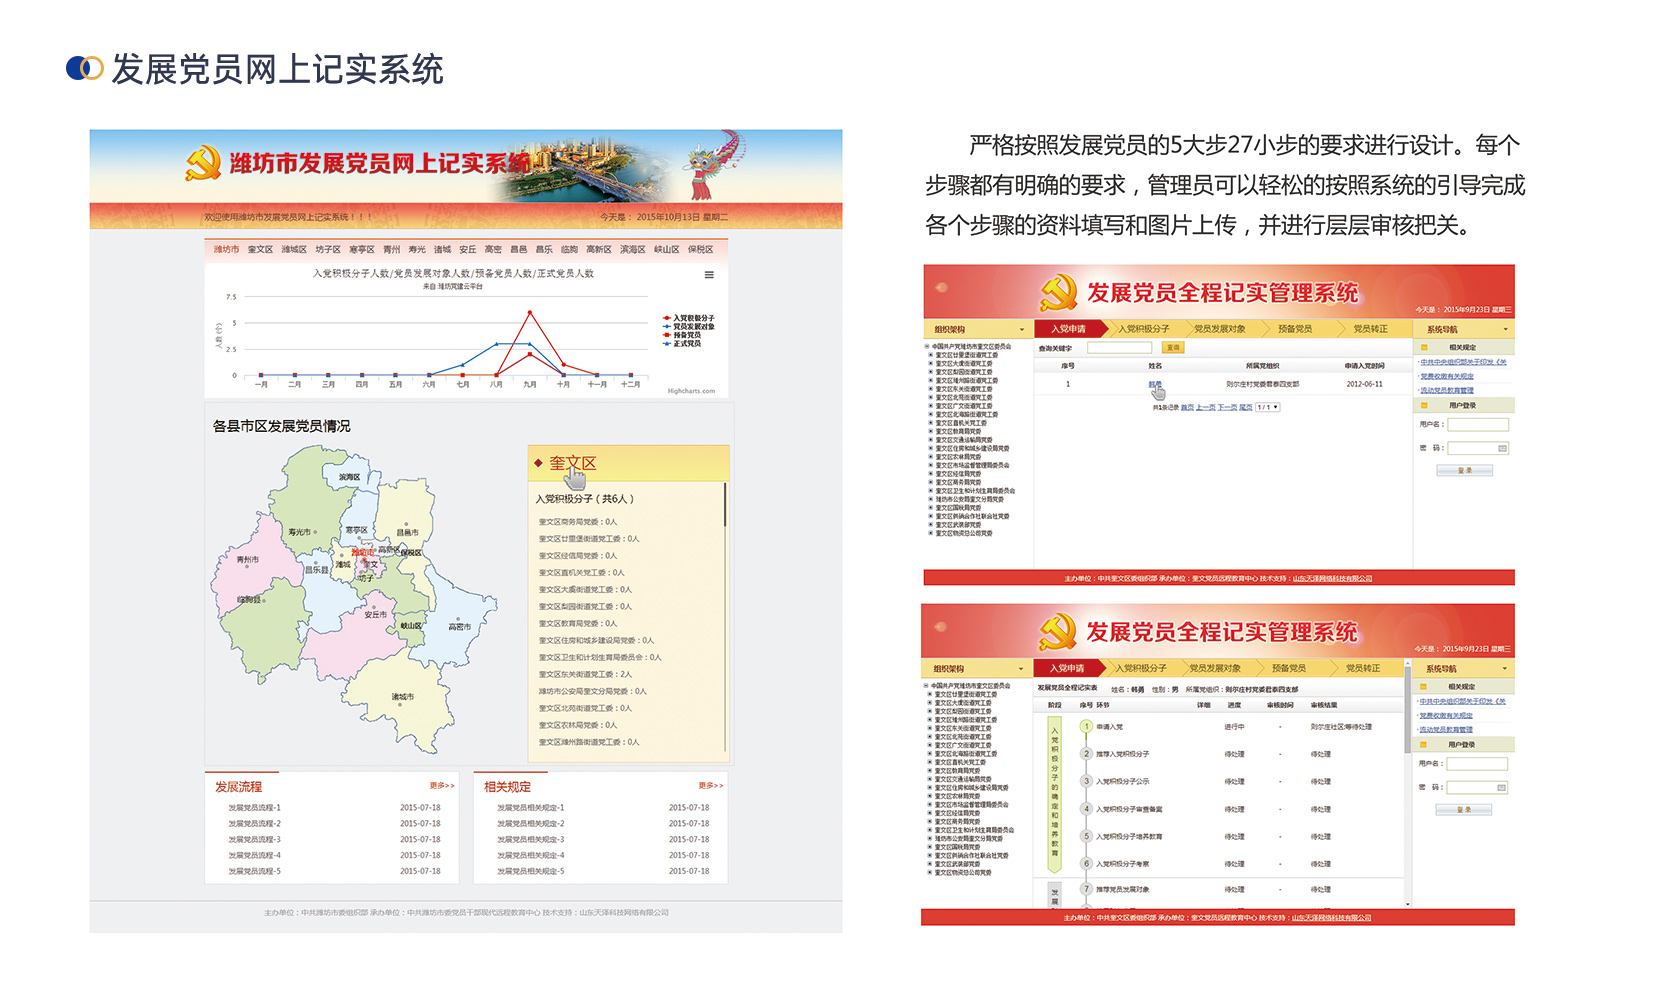Open the 1/1 page selector dropdown
This screenshot has height=1002, width=1671.
(x=1268, y=408)
